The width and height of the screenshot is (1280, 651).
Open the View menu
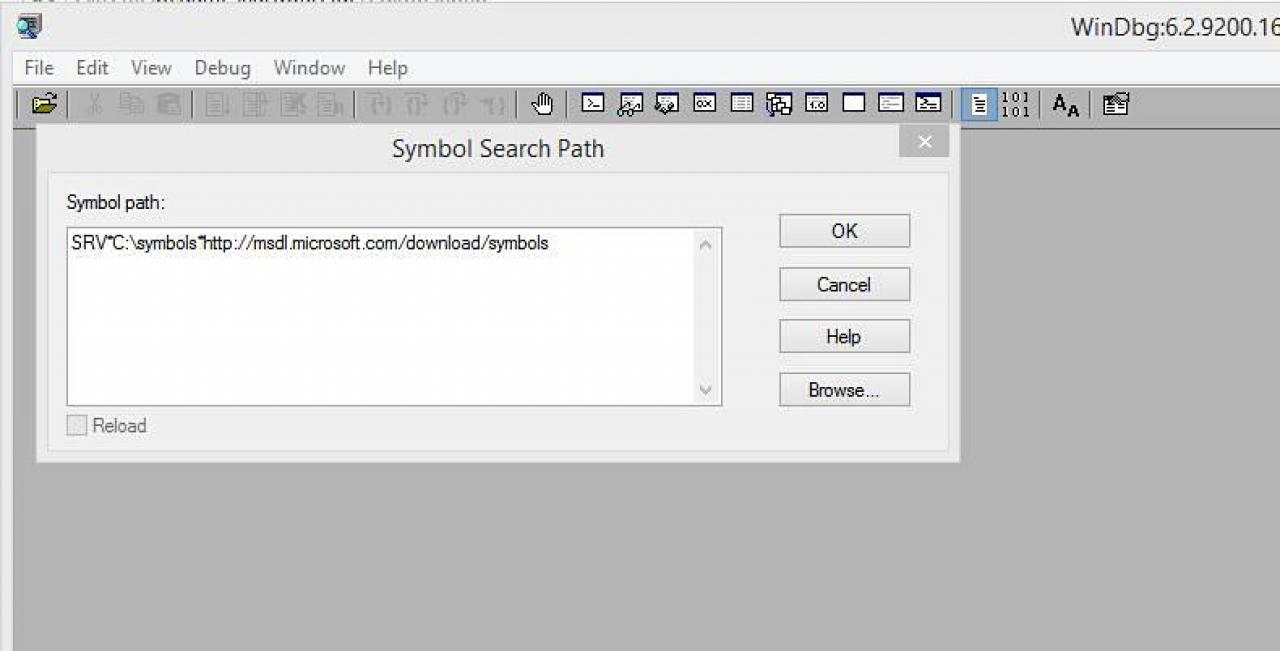click(x=151, y=68)
